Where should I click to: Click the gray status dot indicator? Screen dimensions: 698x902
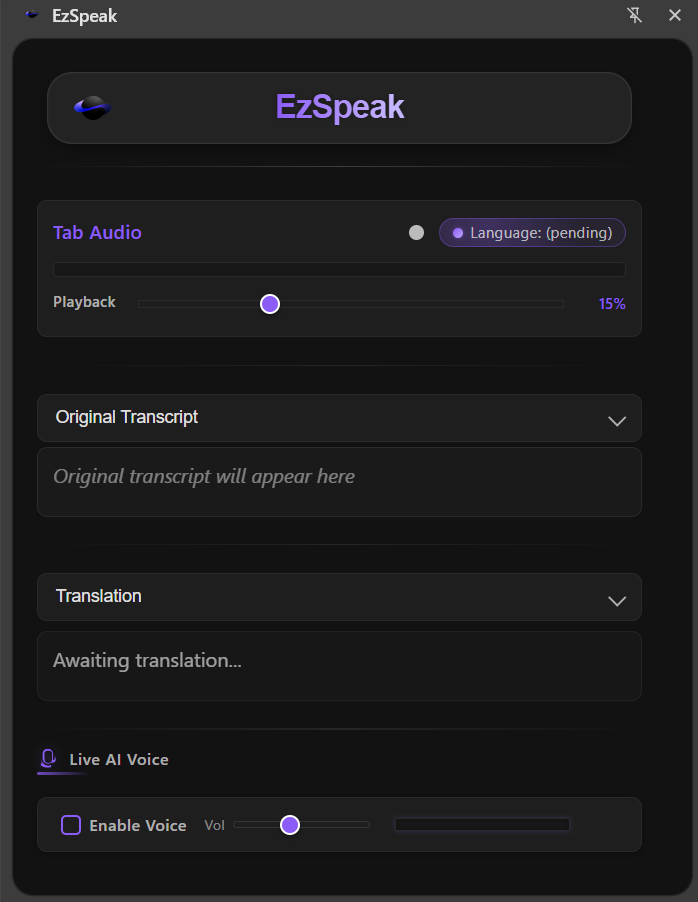click(x=416, y=233)
